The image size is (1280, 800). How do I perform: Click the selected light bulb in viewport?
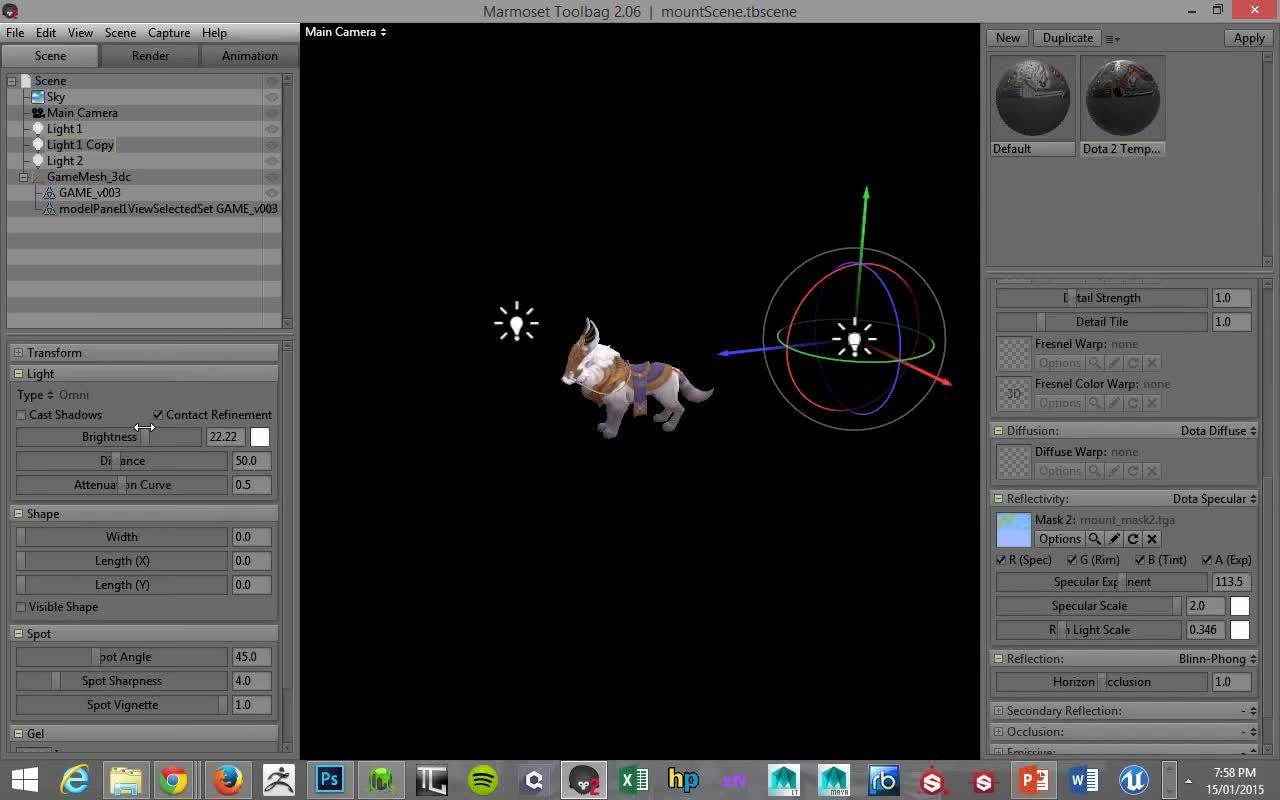click(x=854, y=340)
